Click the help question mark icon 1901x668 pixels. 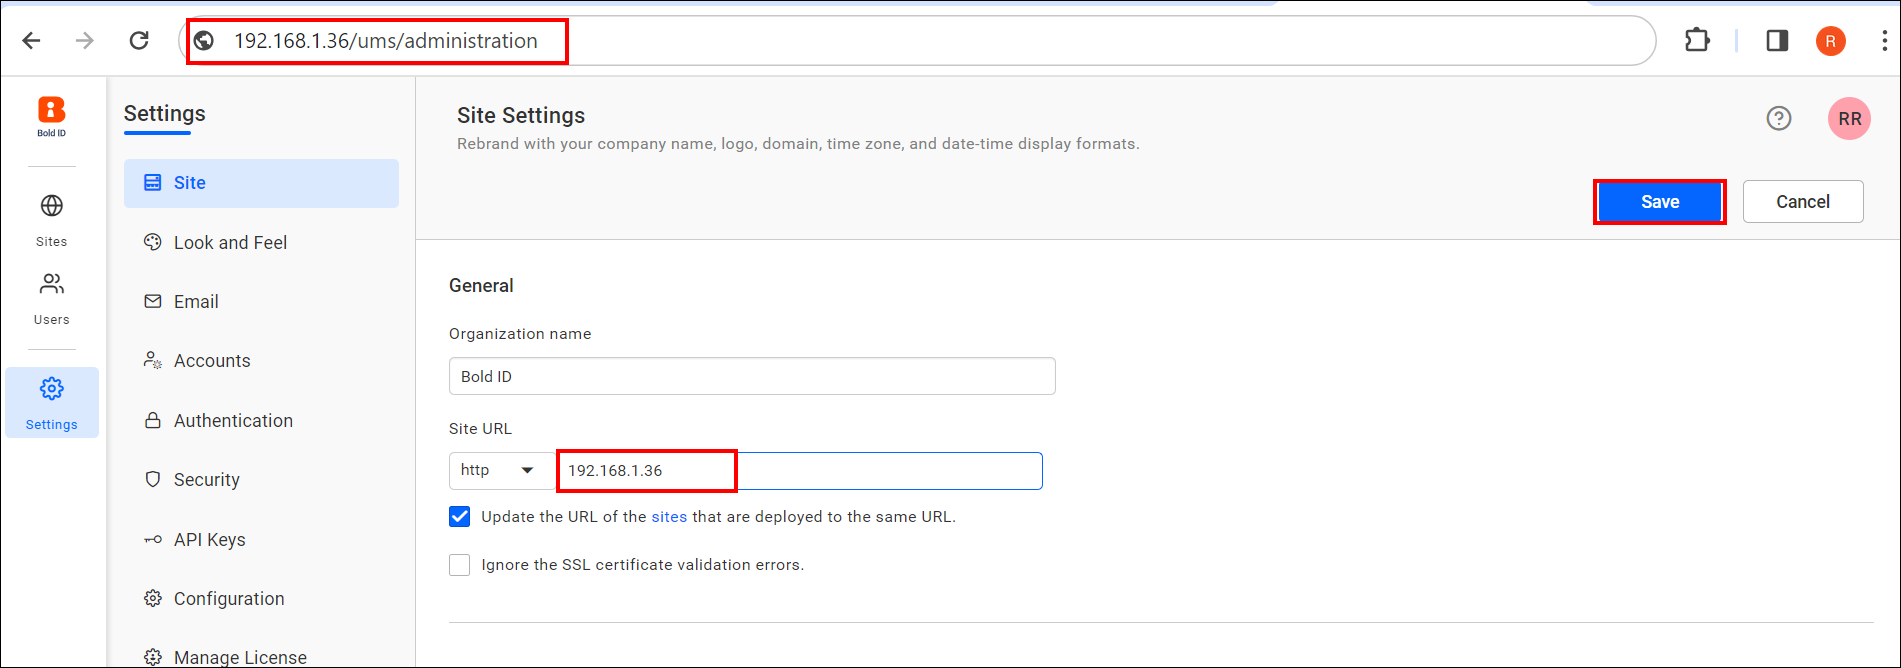[x=1779, y=118]
